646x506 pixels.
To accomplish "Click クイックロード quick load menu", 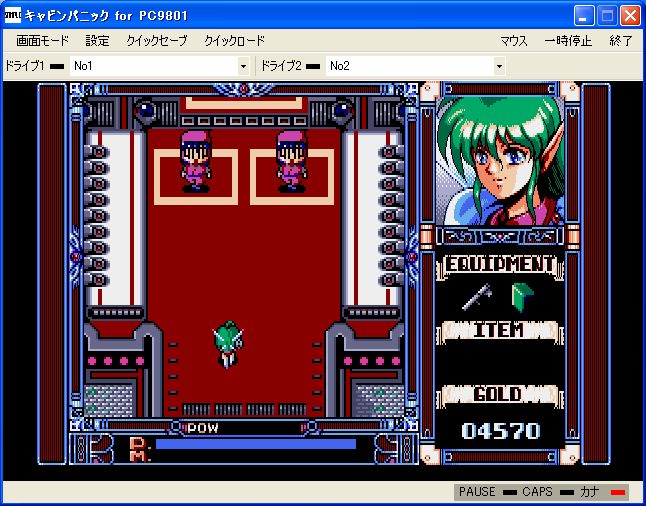I will click(x=234, y=41).
